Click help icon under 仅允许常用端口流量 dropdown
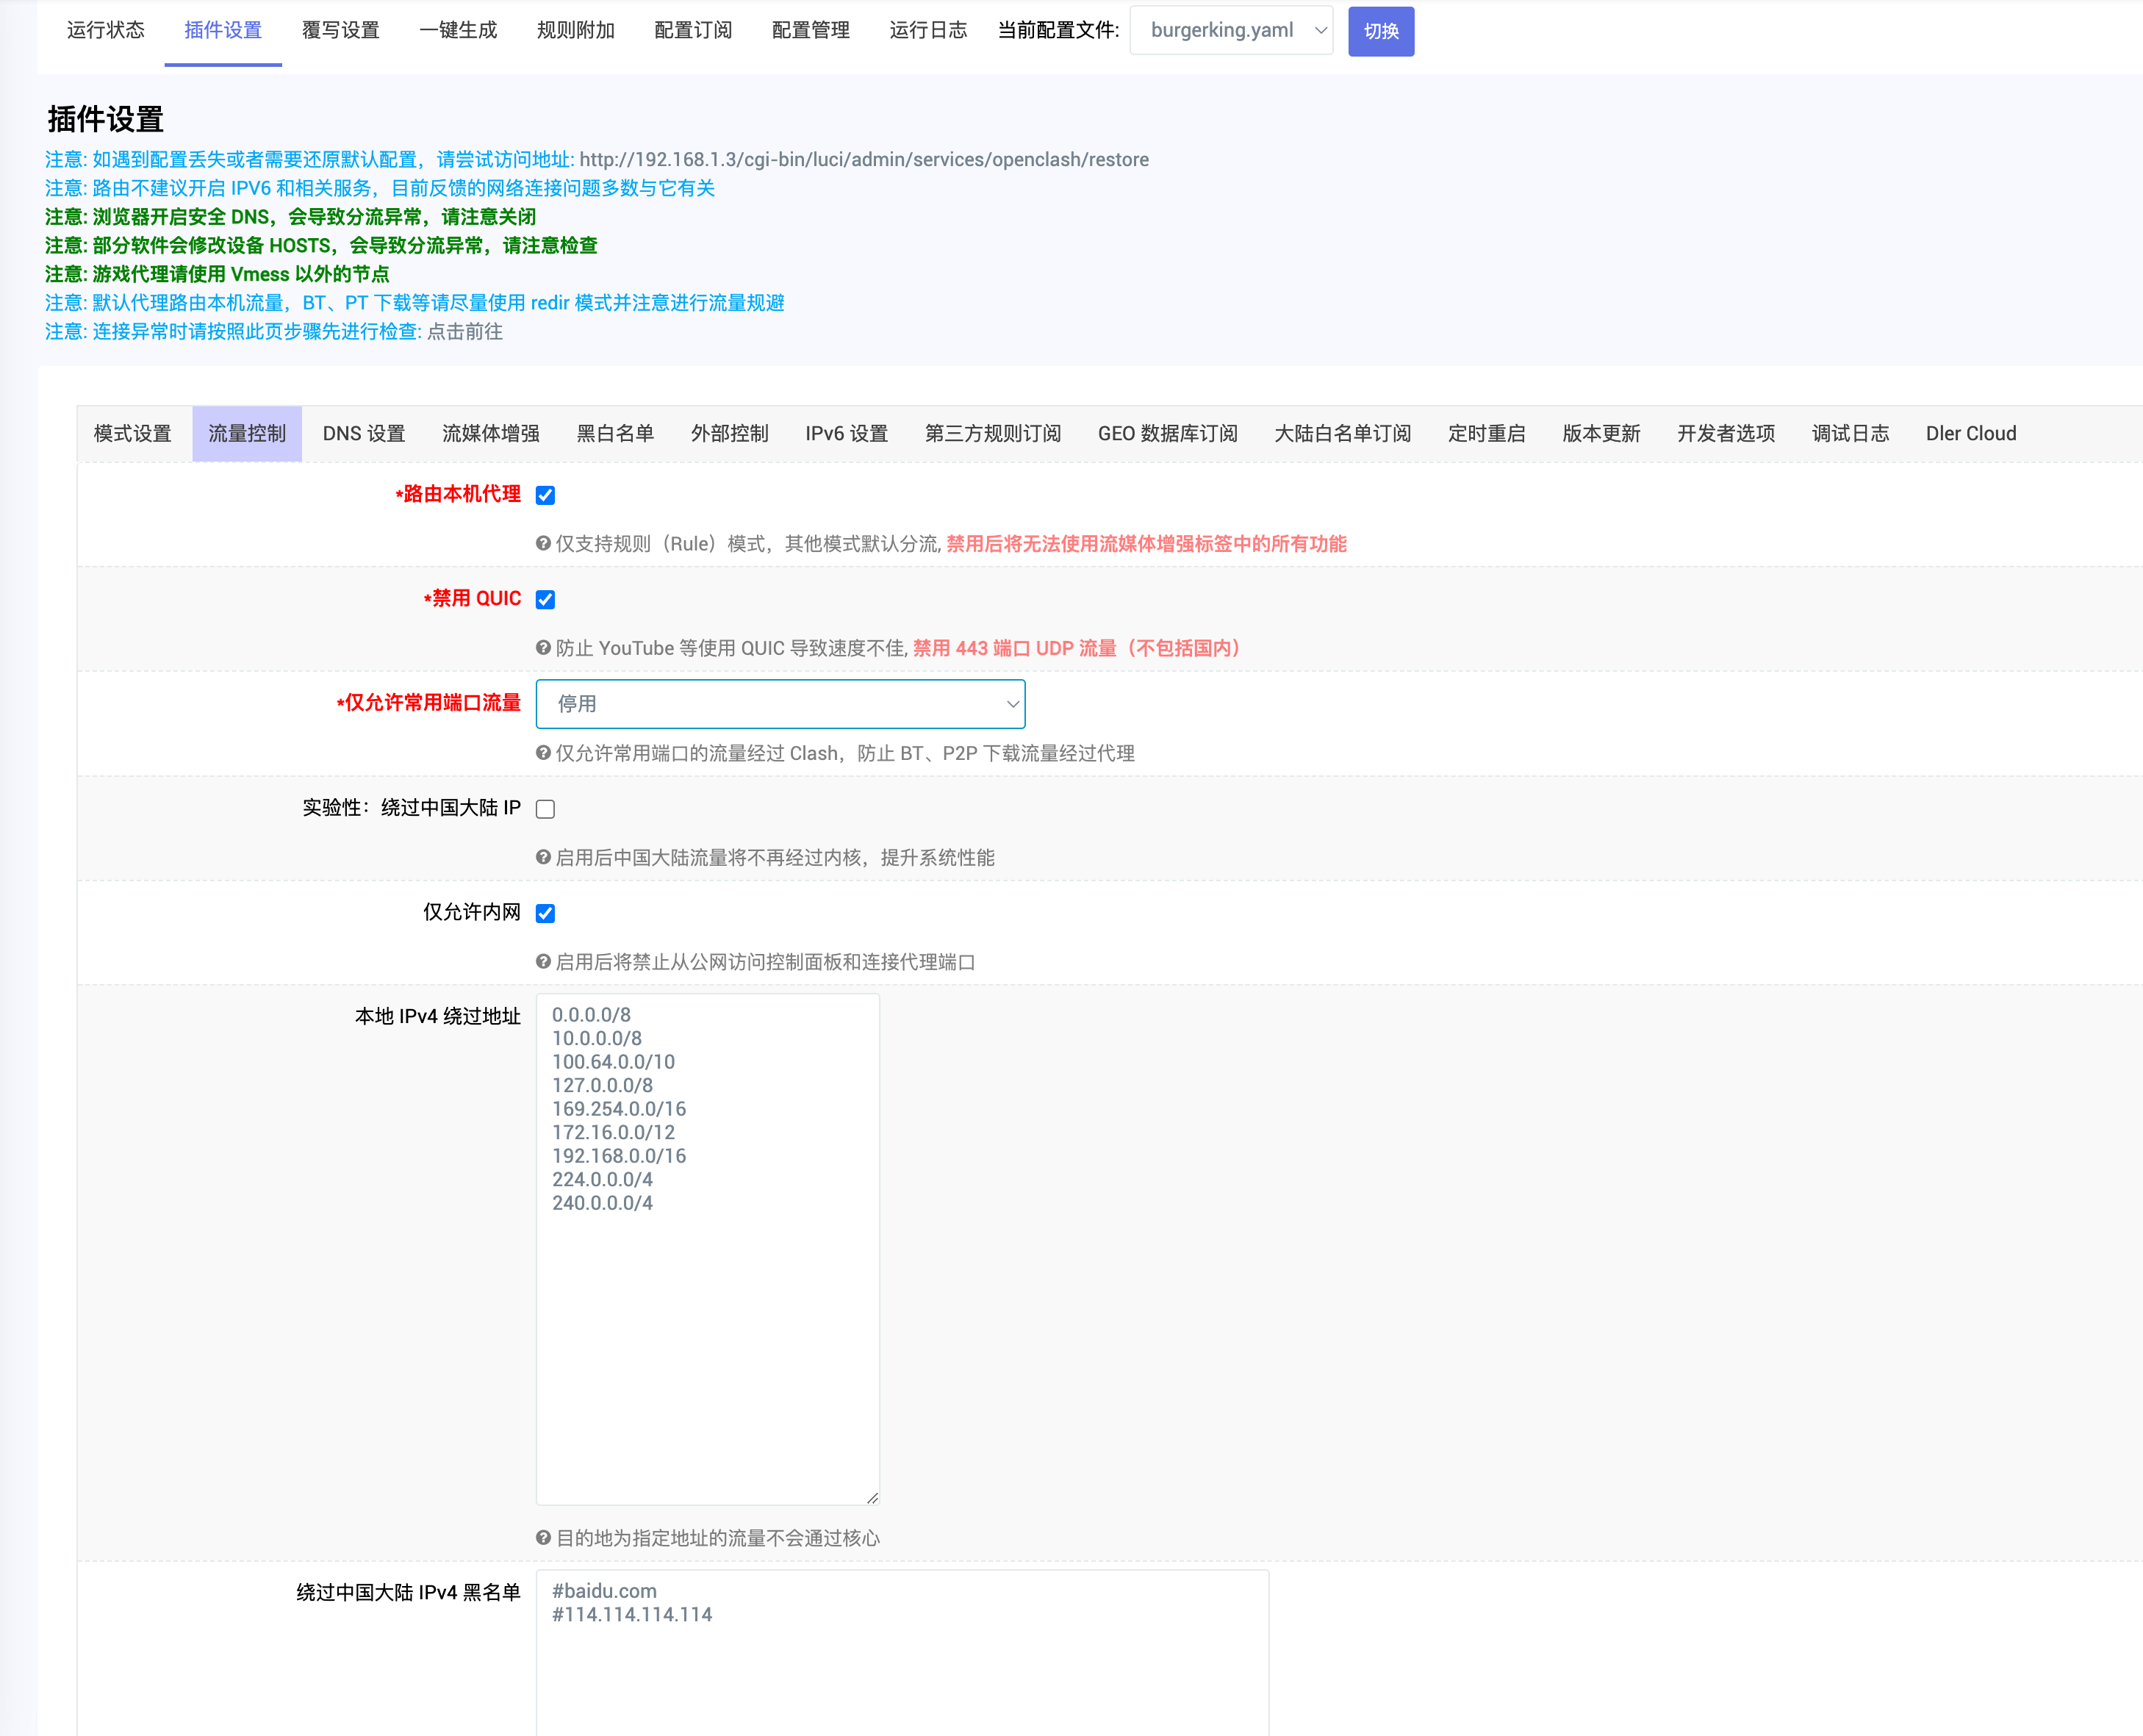The width and height of the screenshot is (2143, 1736). tap(543, 752)
